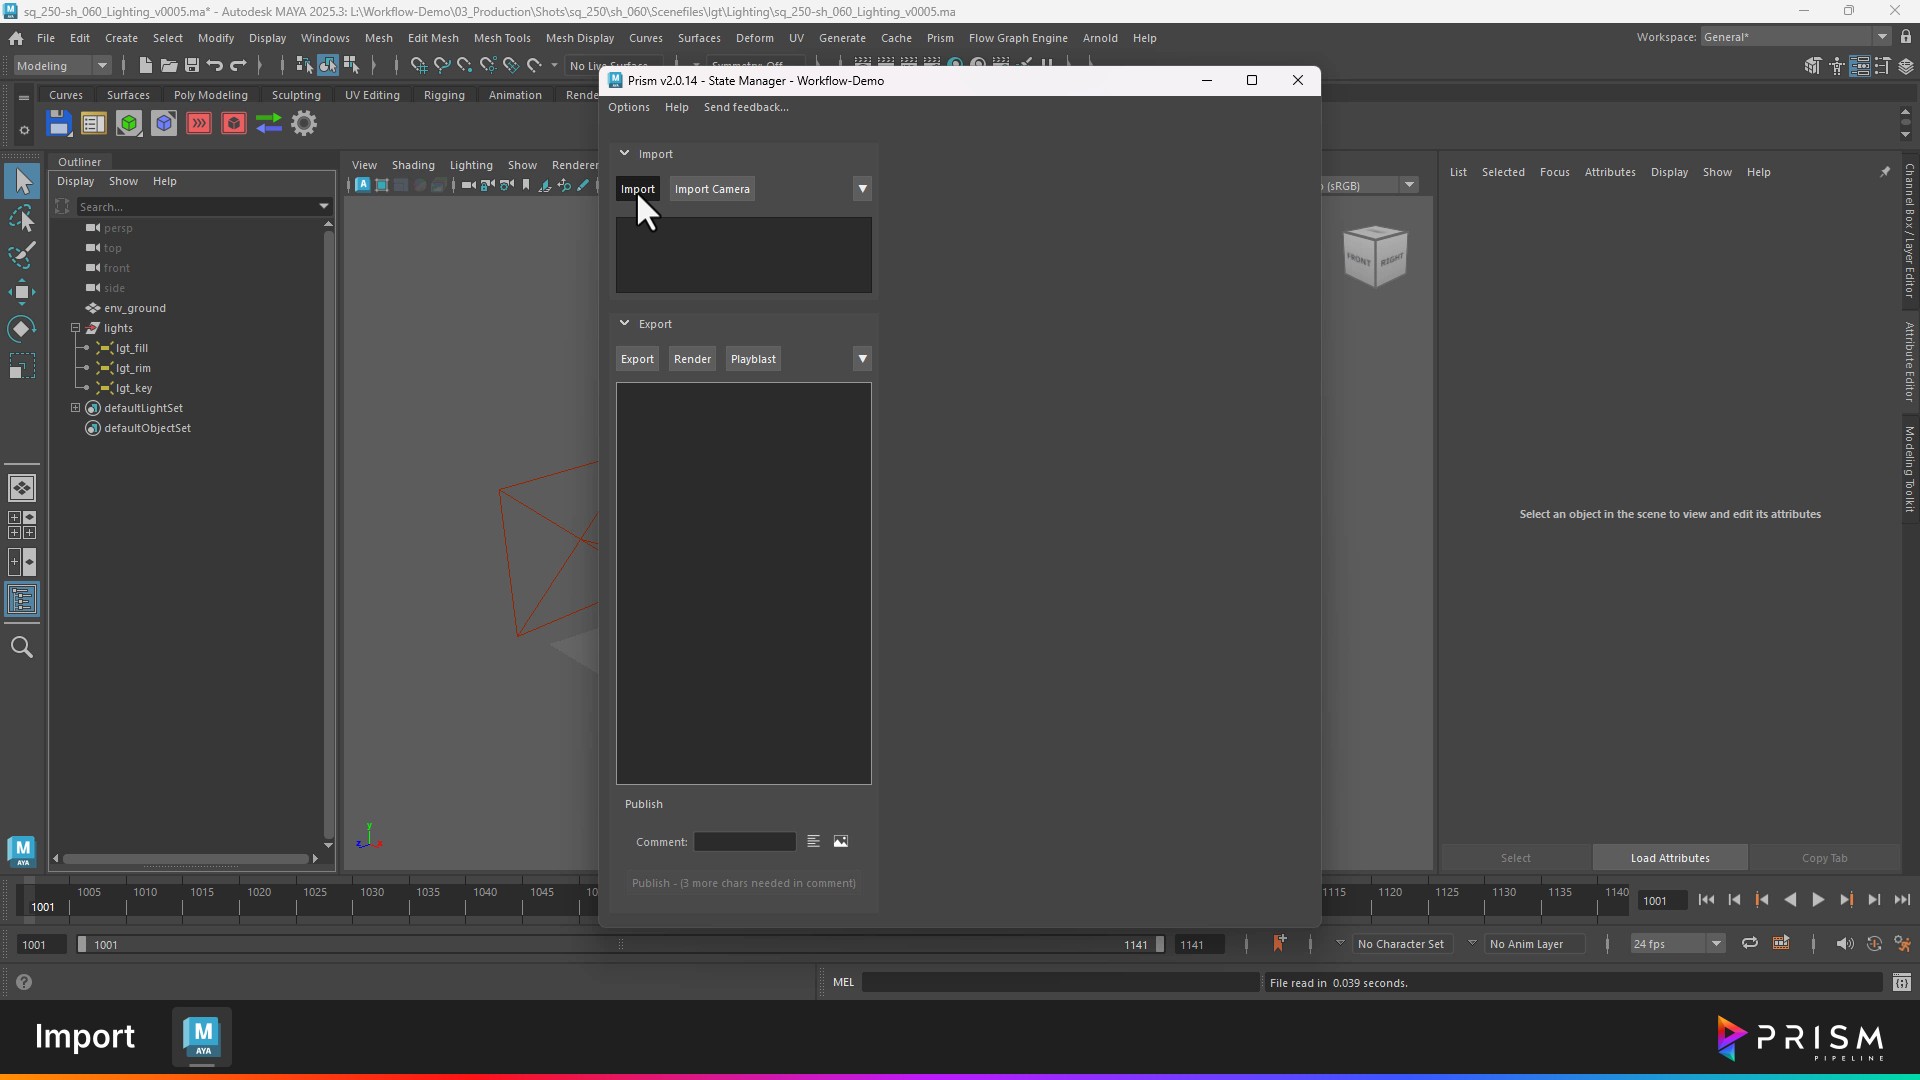Activate the Move tool in toolbox

pos(22,293)
